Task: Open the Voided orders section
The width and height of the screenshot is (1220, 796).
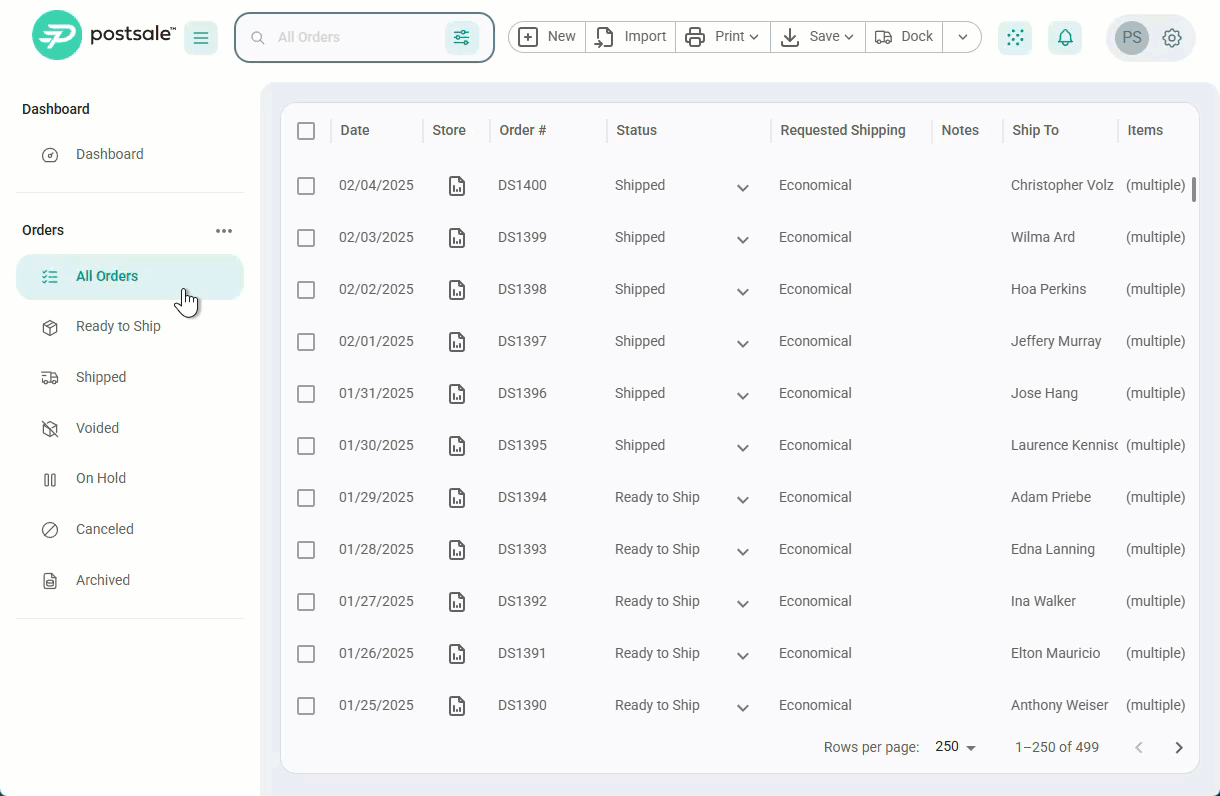Action: pyautogui.click(x=95, y=428)
